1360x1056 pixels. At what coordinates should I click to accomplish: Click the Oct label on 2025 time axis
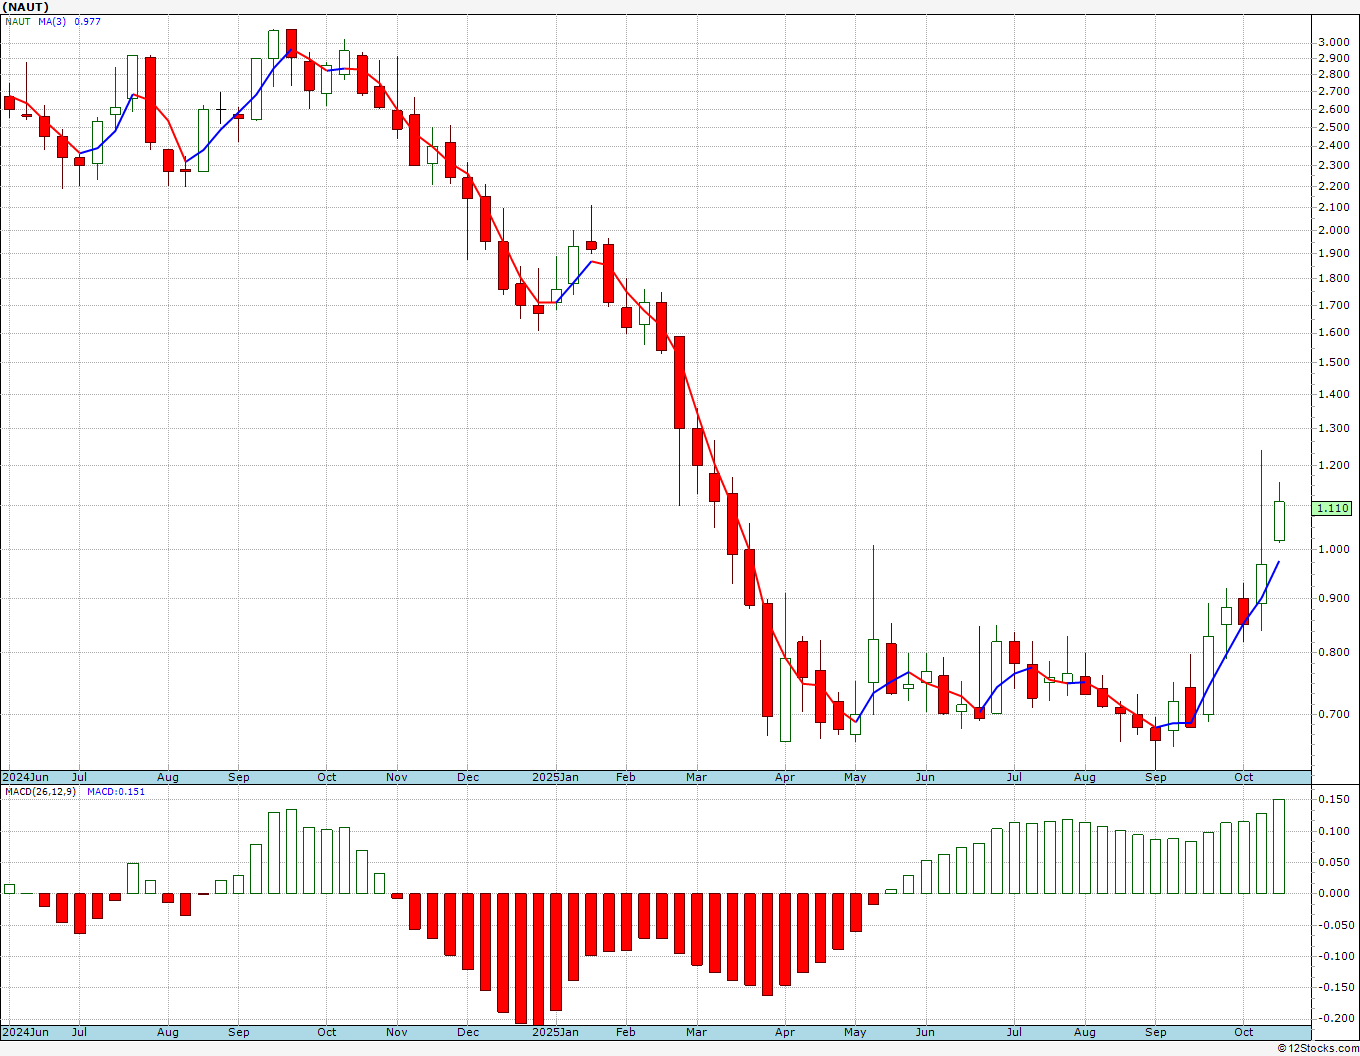click(1244, 777)
